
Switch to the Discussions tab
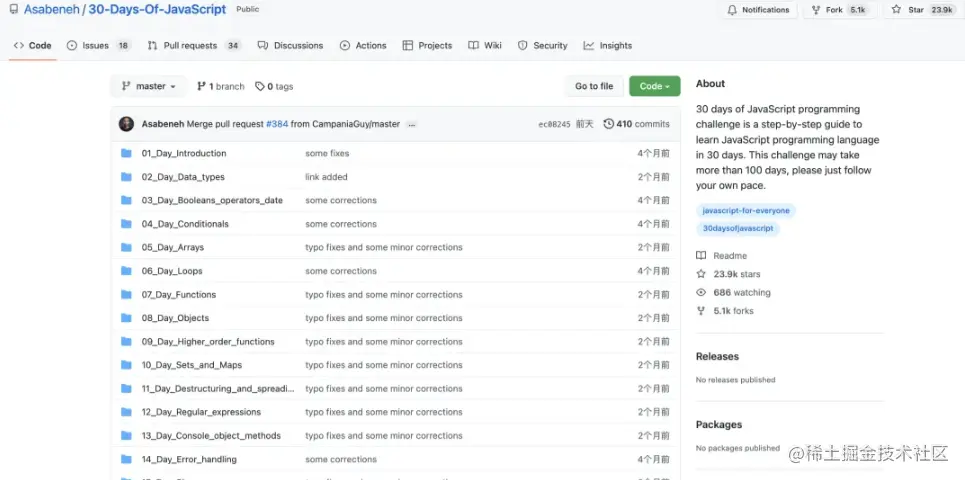290,46
